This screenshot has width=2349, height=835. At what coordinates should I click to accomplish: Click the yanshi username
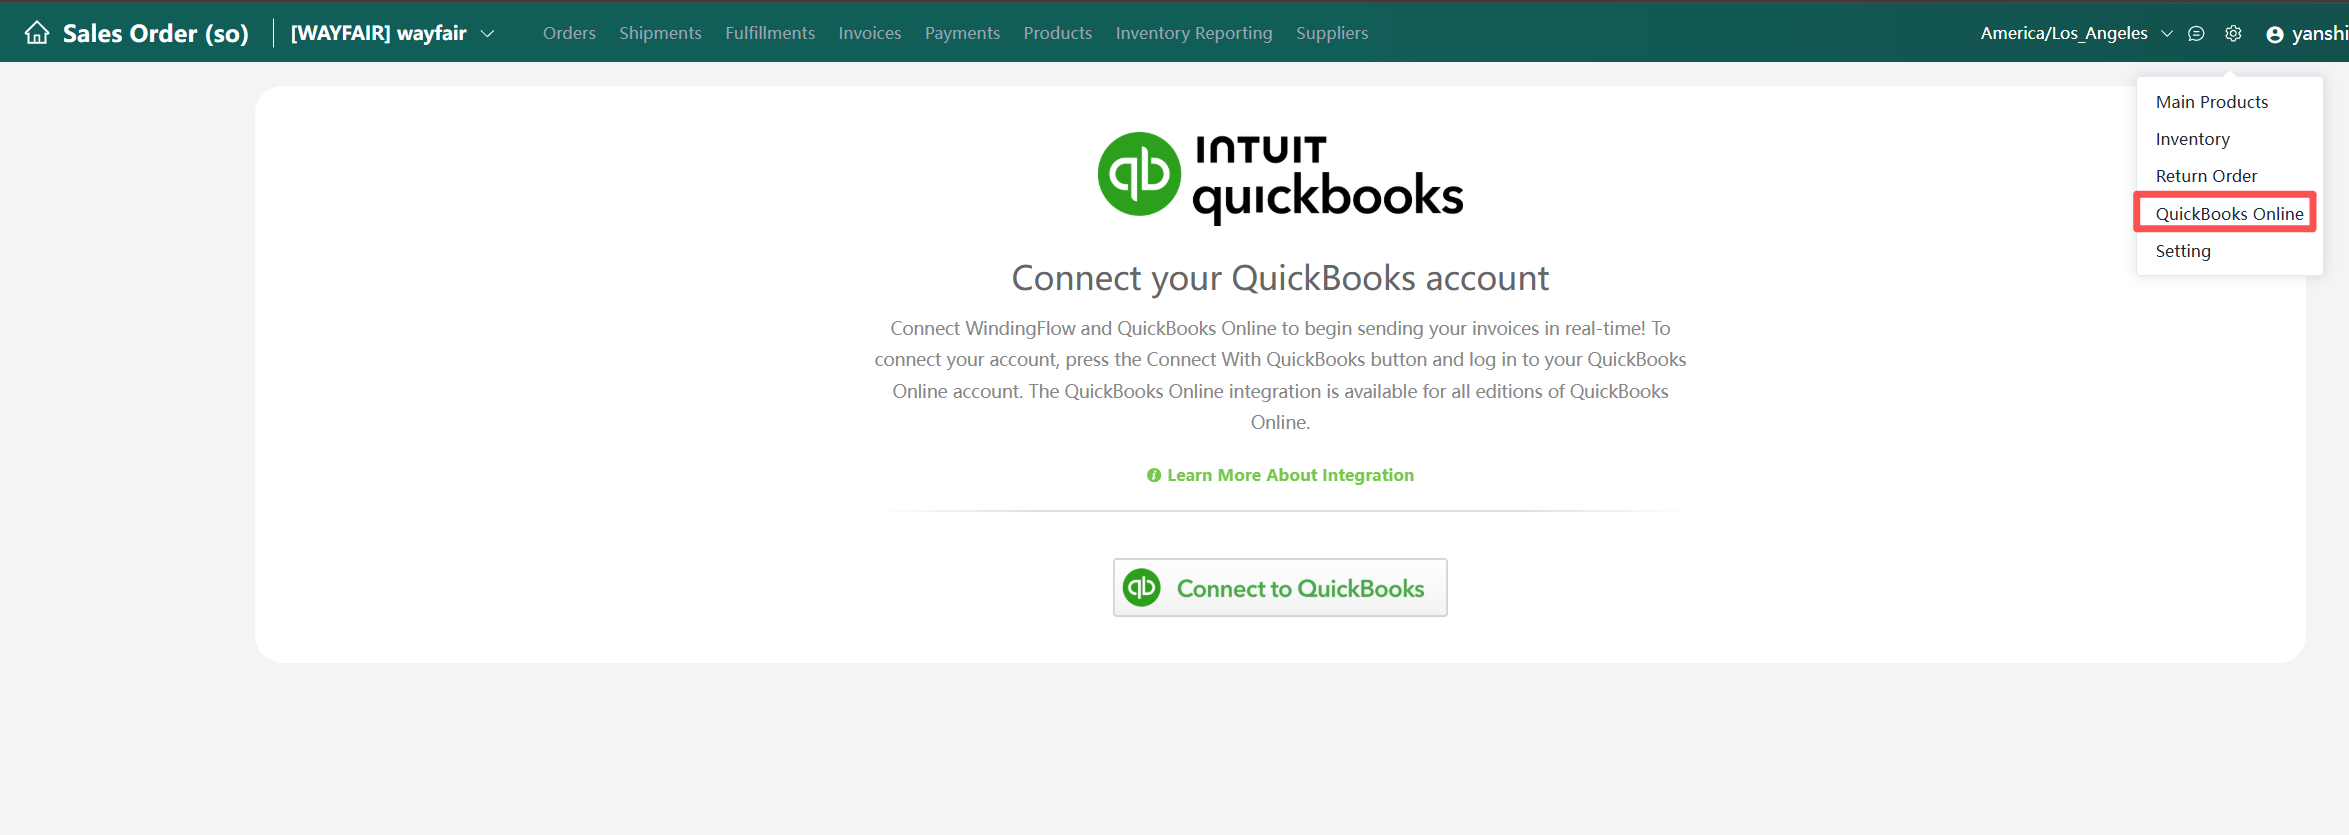pyautogui.click(x=2319, y=33)
